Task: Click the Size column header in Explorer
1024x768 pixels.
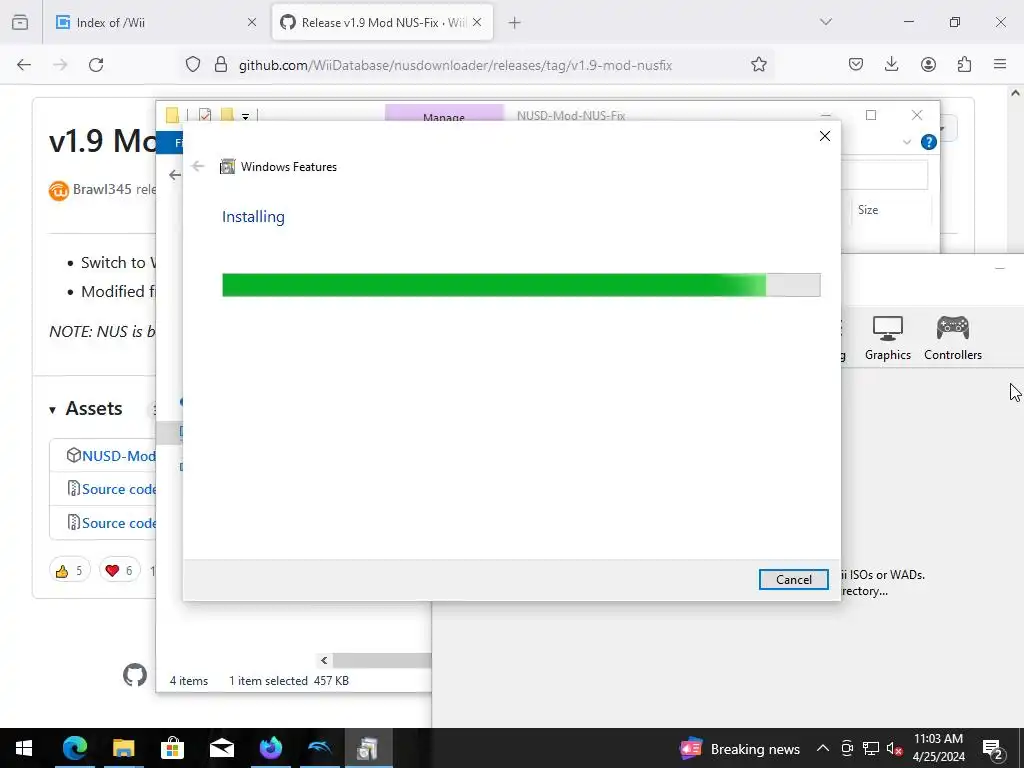Action: (x=868, y=210)
